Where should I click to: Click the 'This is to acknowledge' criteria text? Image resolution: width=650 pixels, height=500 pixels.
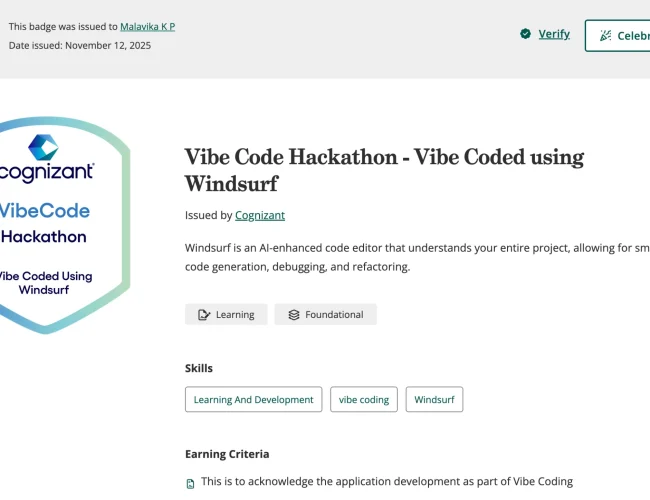387,481
